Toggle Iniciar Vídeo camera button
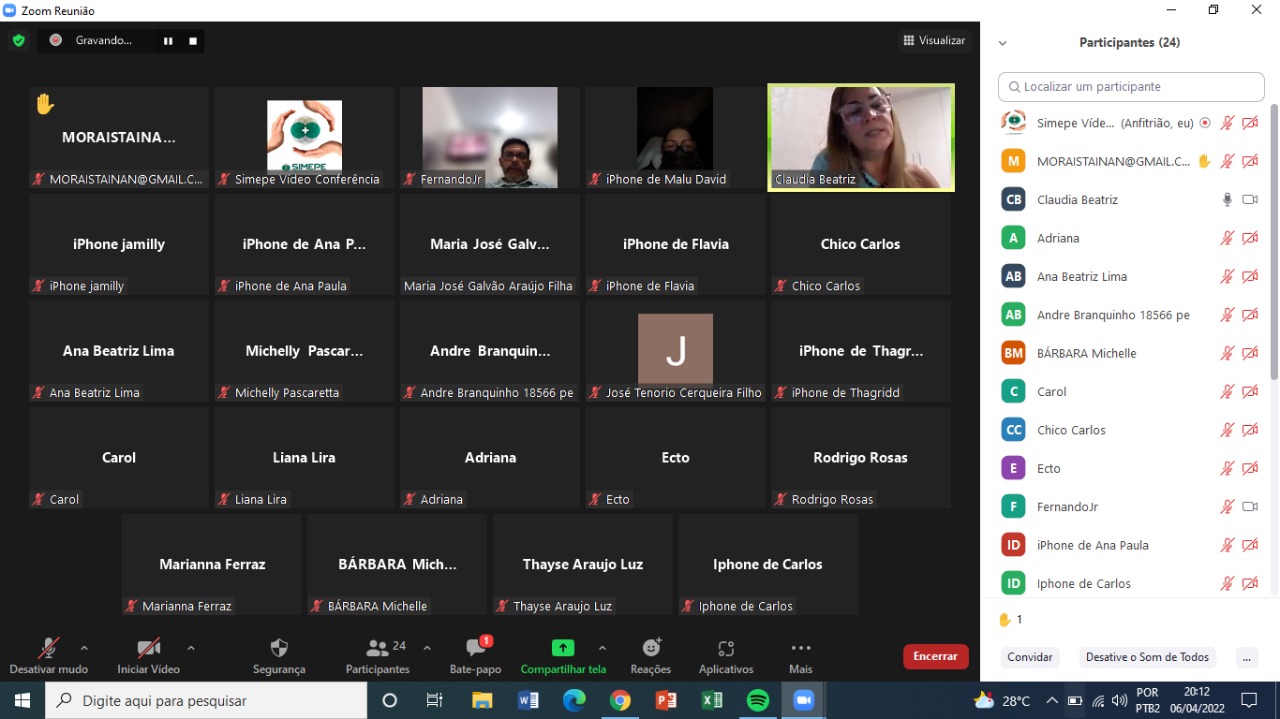1280x719 pixels. (x=148, y=649)
